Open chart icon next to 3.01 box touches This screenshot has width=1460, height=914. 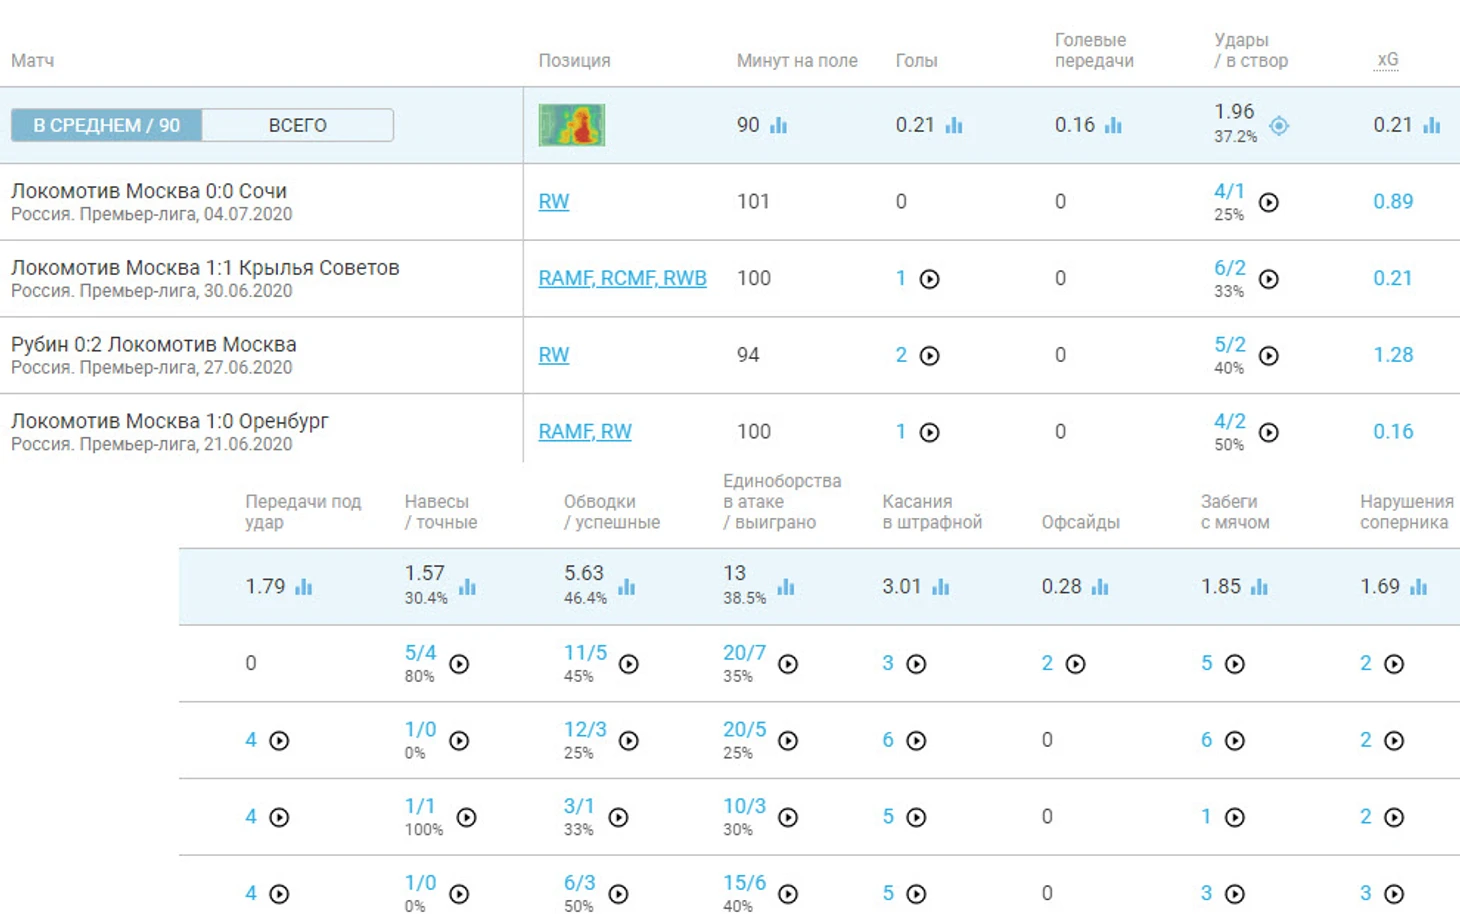click(x=940, y=587)
